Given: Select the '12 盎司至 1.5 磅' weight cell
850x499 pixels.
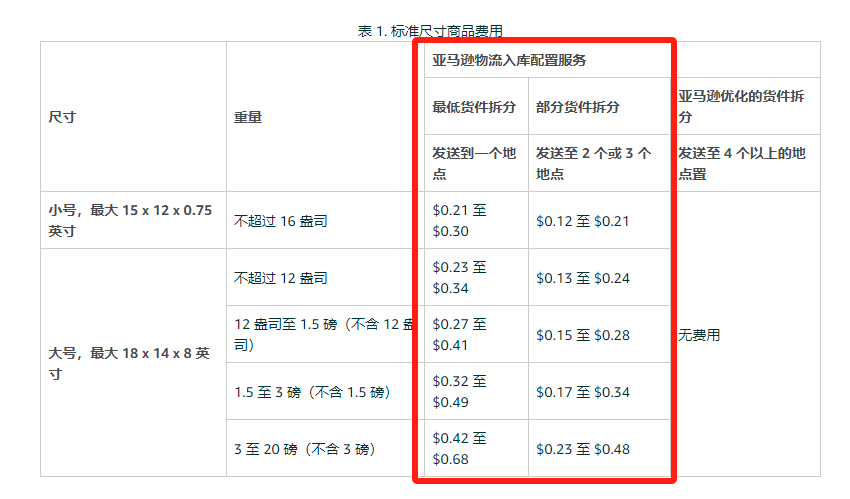Looking at the screenshot, I should [325, 334].
